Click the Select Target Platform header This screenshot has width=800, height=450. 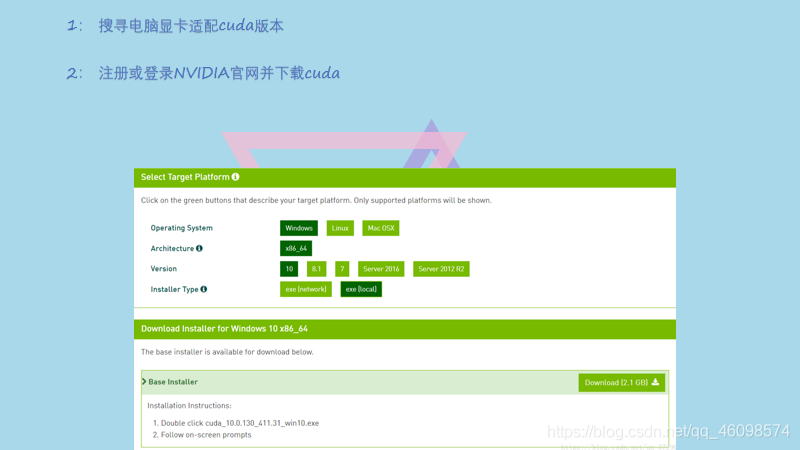click(405, 178)
